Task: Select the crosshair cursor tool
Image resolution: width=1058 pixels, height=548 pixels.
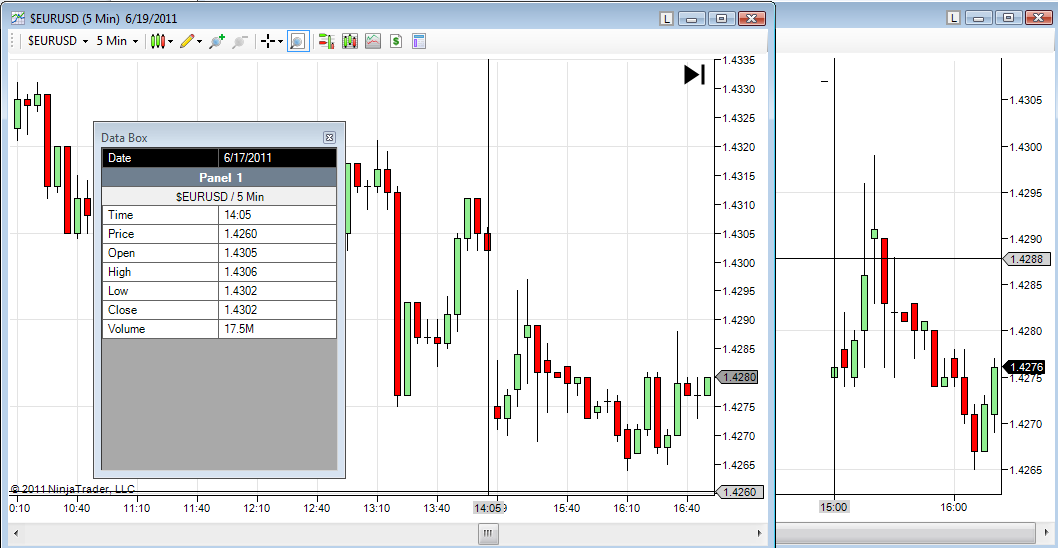Action: point(268,41)
